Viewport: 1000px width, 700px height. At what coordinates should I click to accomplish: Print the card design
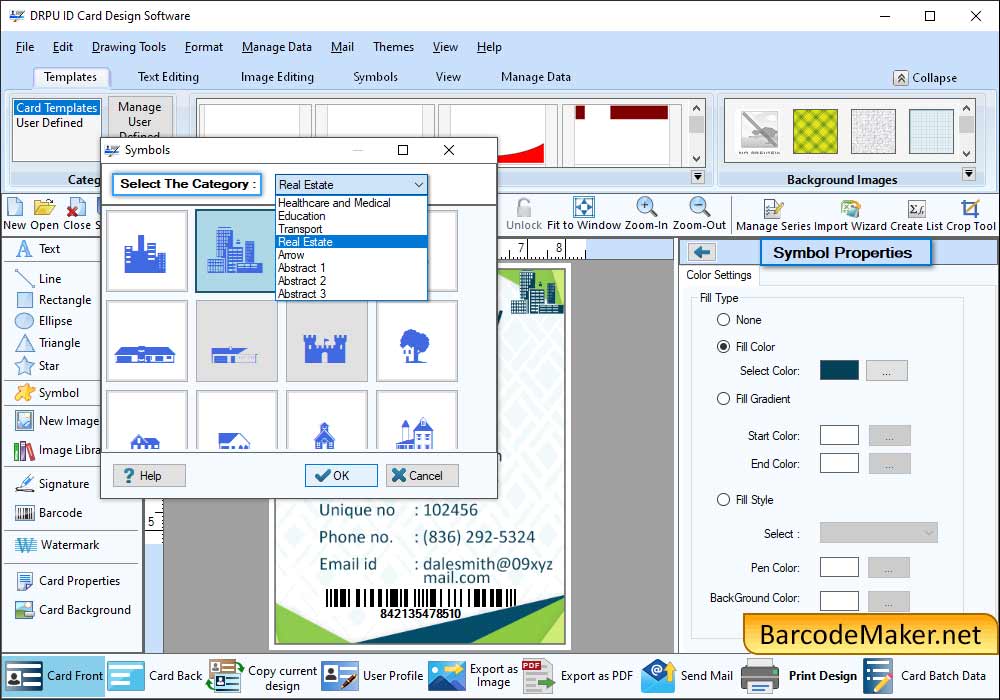(x=800, y=676)
